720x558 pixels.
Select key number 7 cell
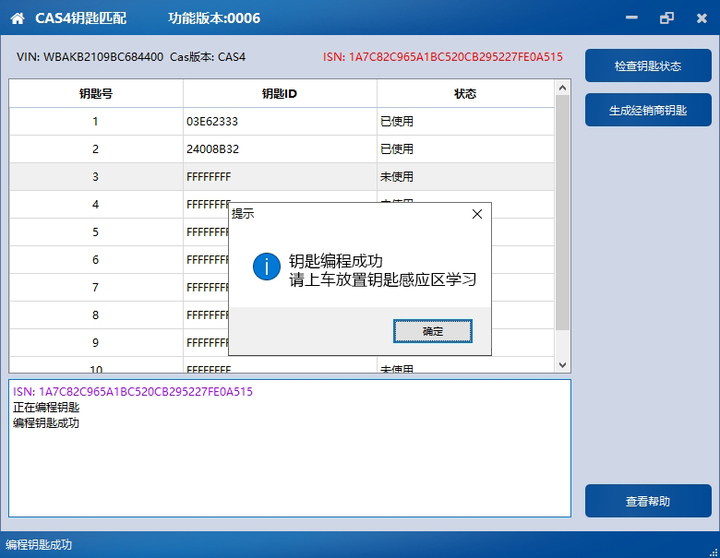(x=96, y=287)
